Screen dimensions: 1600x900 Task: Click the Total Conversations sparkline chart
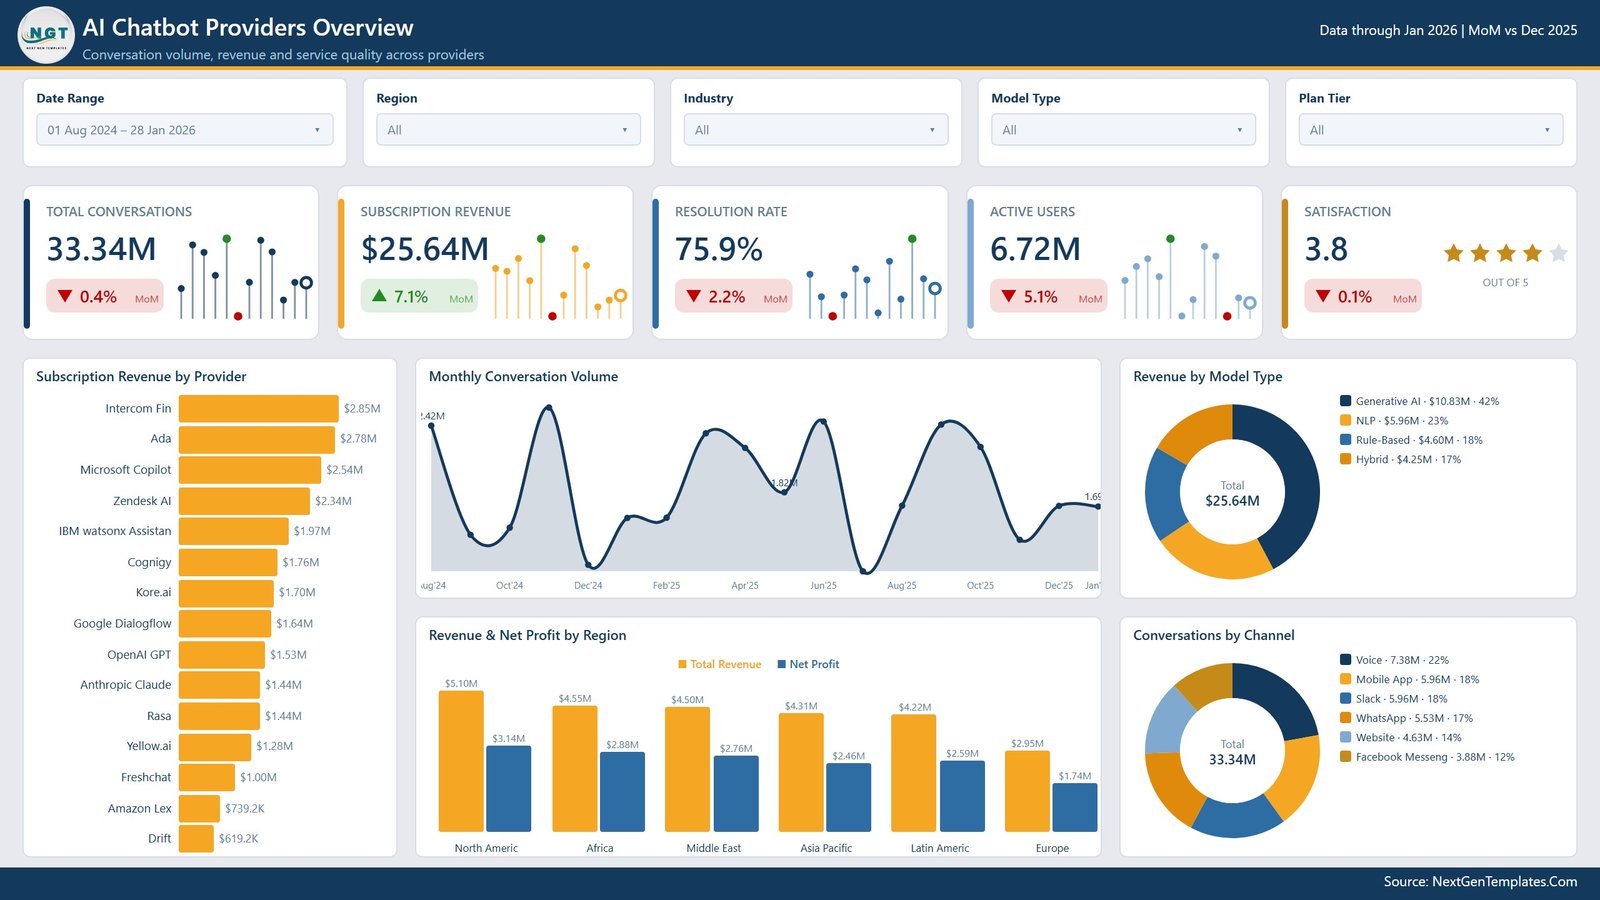pos(245,278)
